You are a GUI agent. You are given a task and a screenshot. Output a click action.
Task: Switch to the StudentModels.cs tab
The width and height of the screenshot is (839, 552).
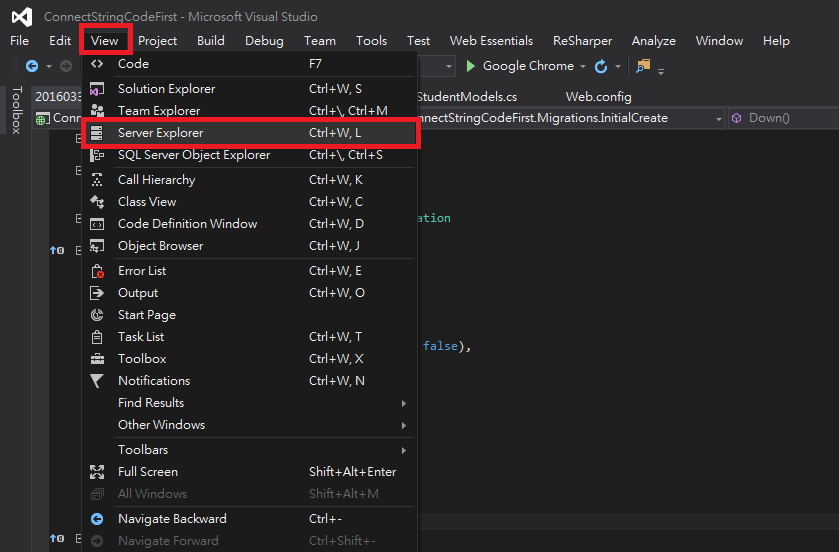pyautogui.click(x=467, y=97)
